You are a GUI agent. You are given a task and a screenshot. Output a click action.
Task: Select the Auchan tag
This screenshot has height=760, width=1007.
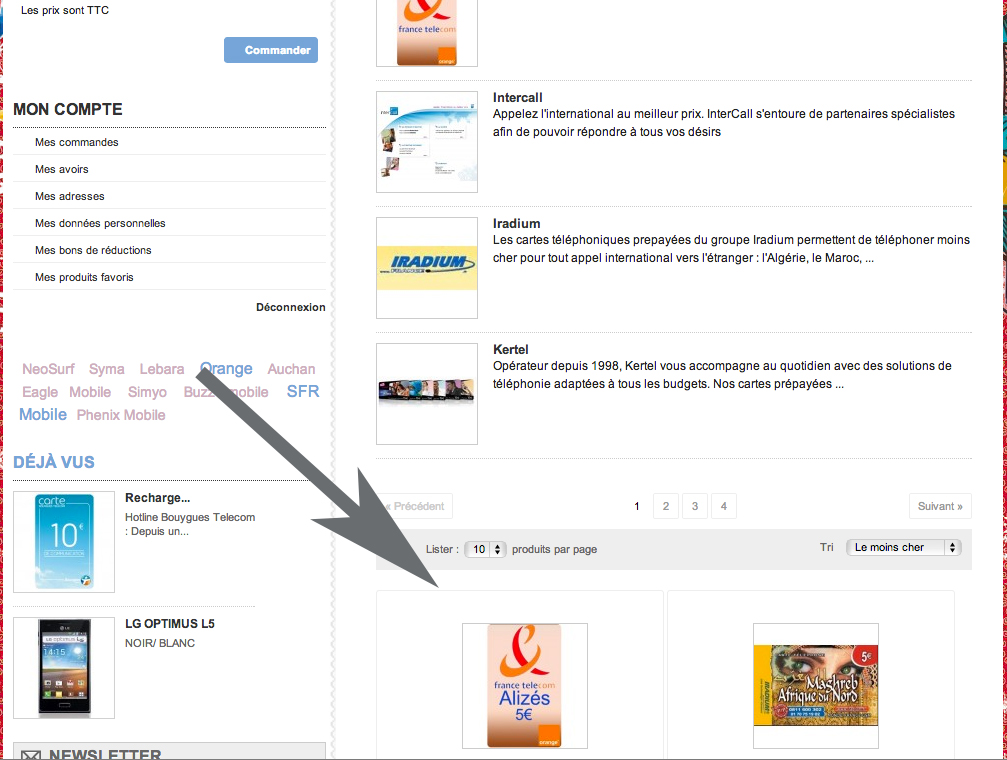291,369
